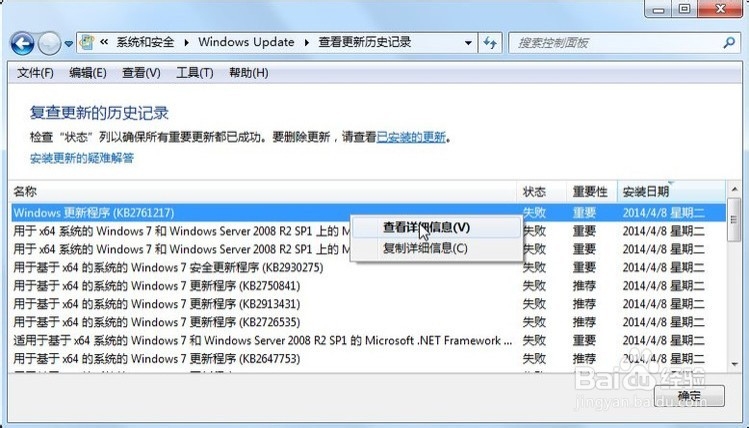Screen dimensions: 749x428
Task: Open 安装更新的疑难解答 link
Action: point(82,158)
